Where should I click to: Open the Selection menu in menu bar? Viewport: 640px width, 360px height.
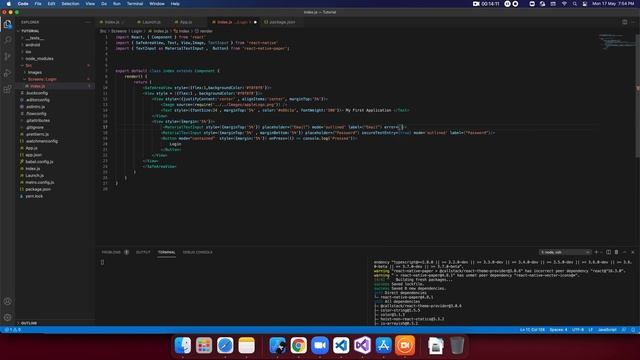(70, 4)
